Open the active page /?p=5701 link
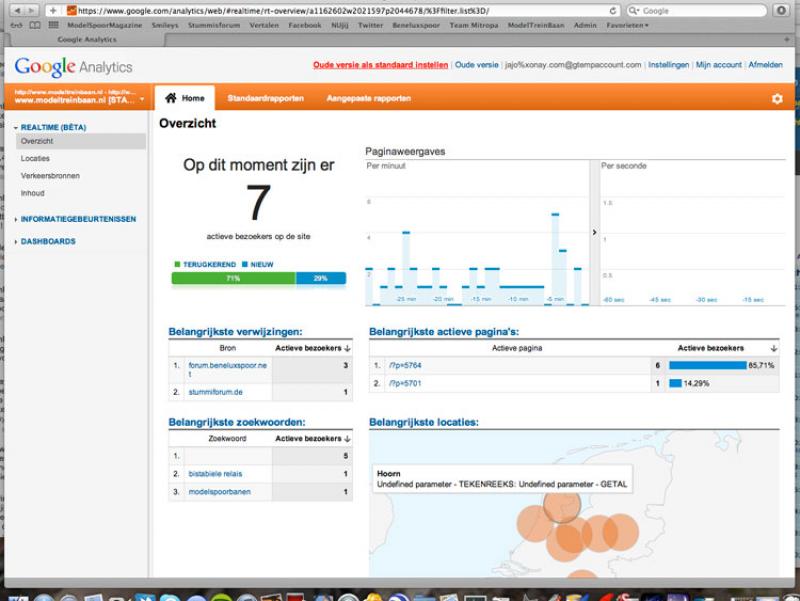Viewport: 800px width, 601px height. [x=405, y=384]
